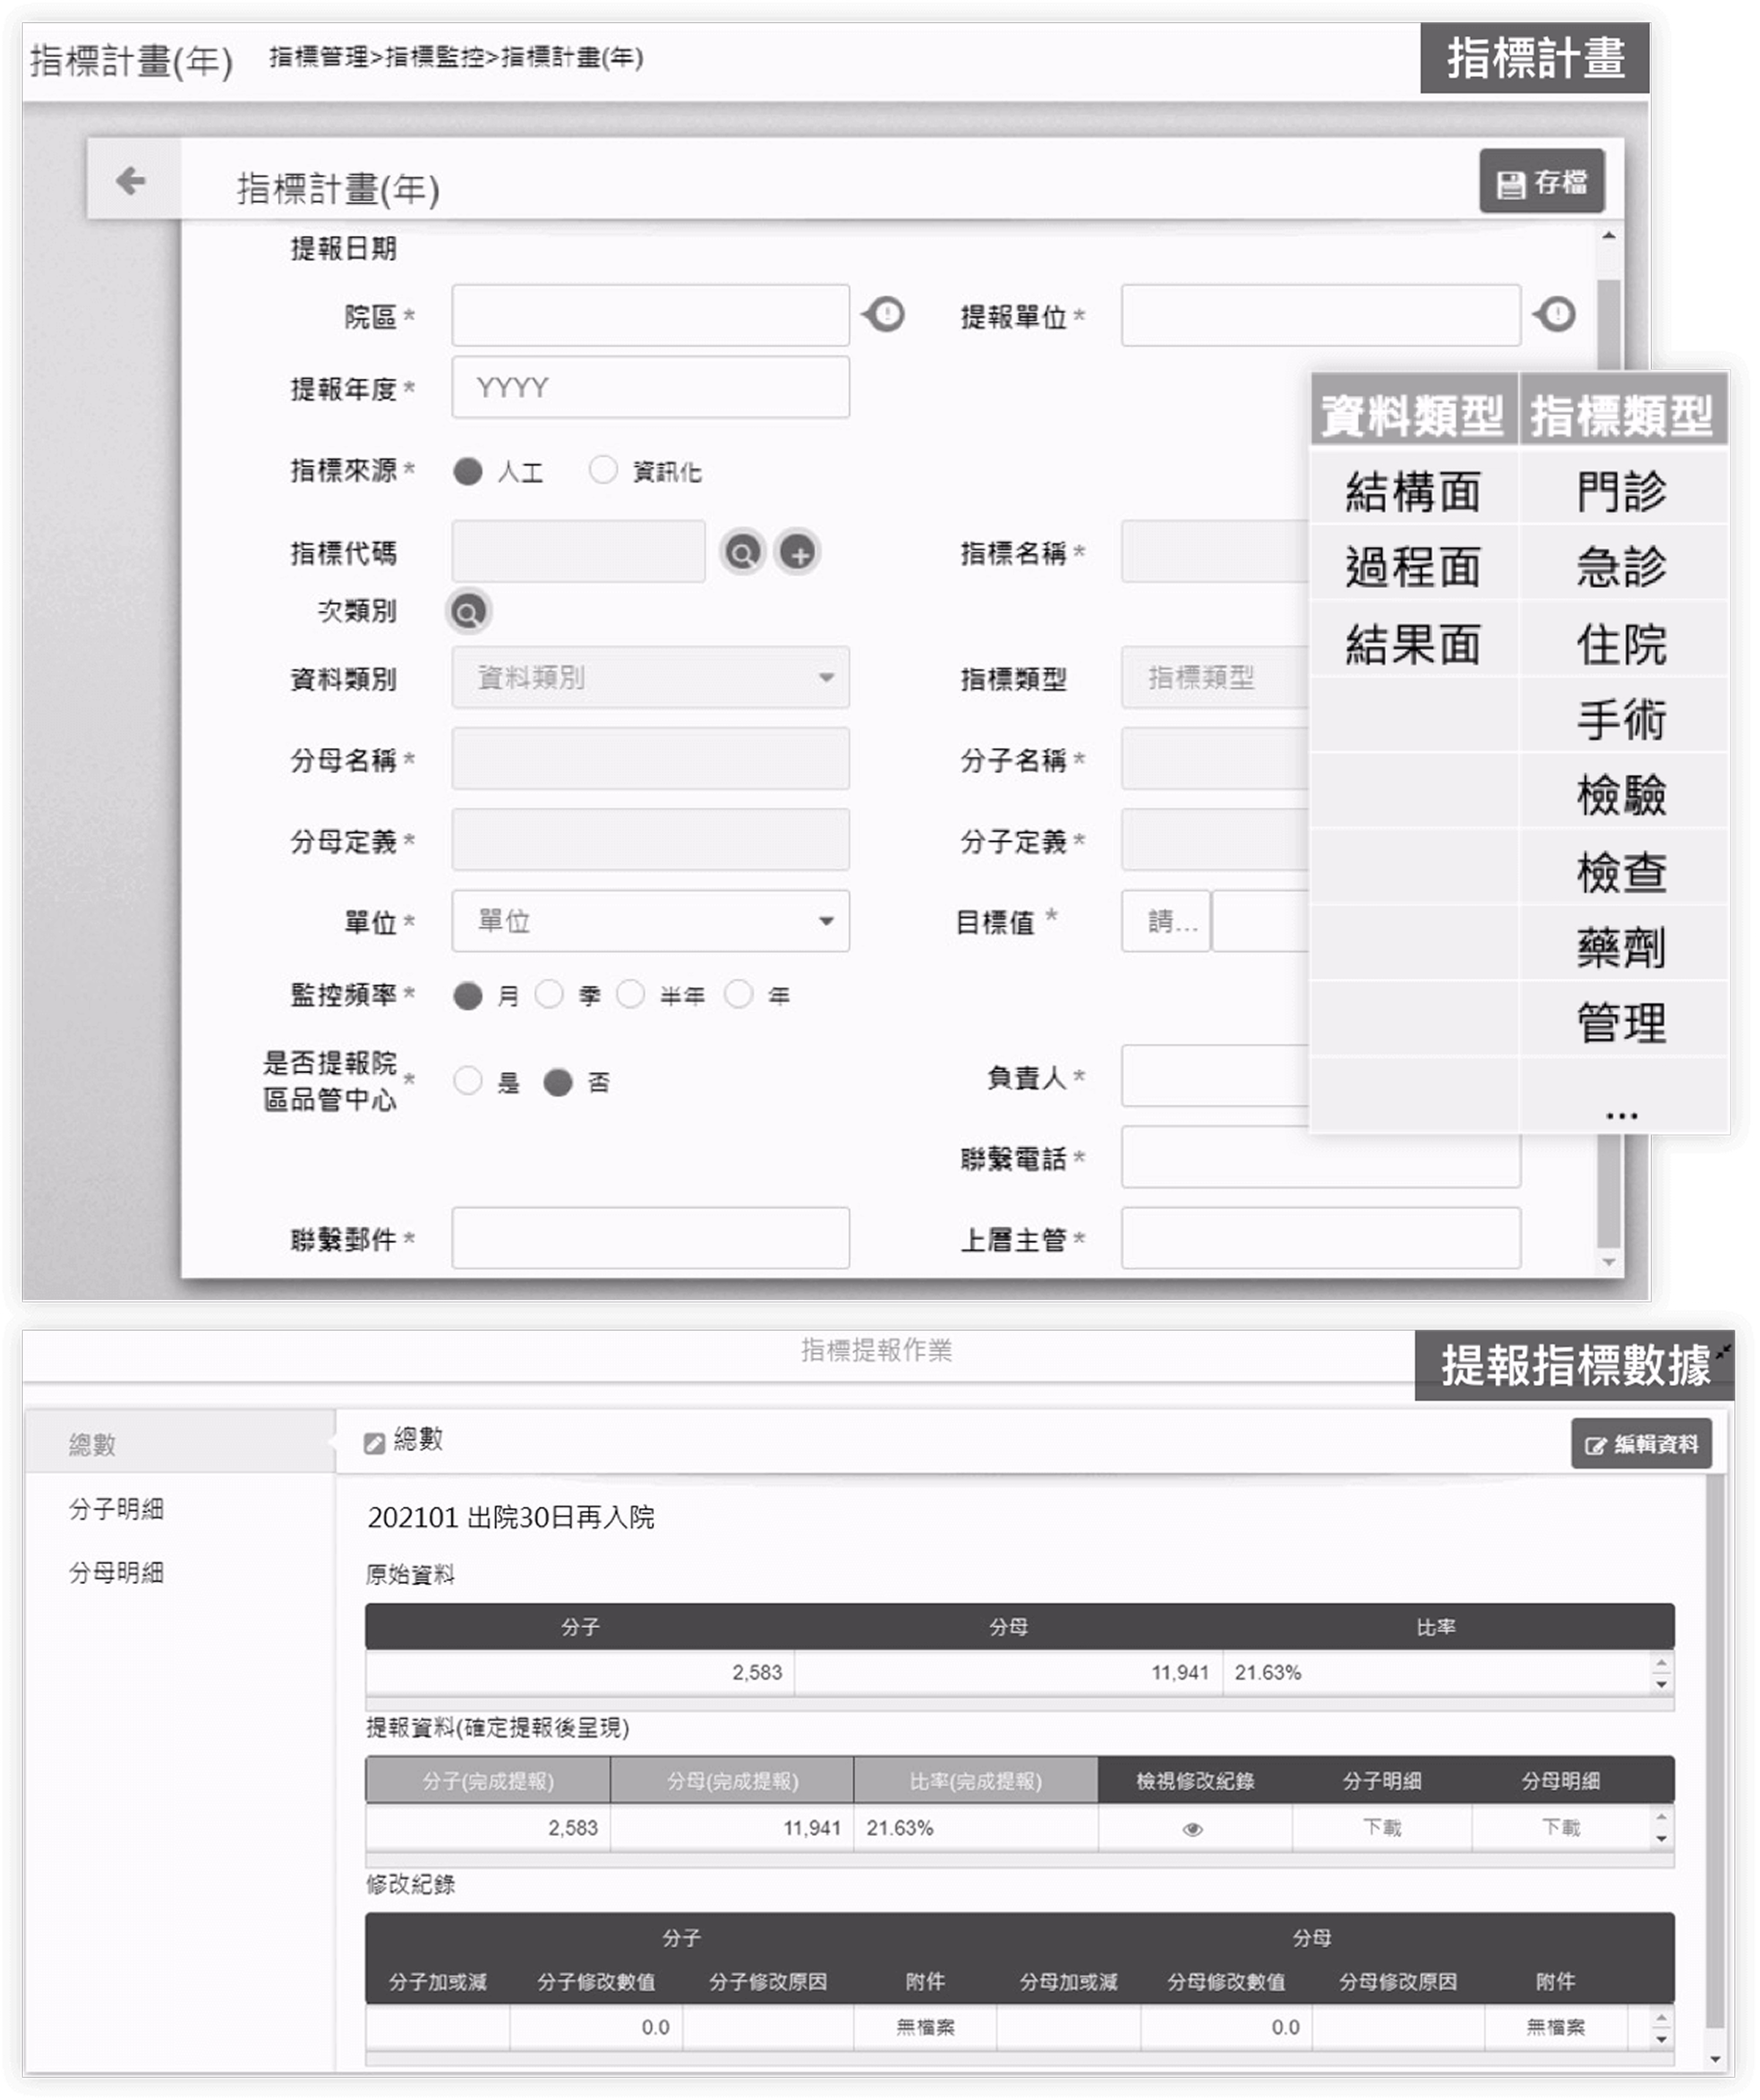Viewport: 1760px width, 2100px height.
Task: Choose 是 for 是否提報院區品管中心
Action: (x=467, y=1081)
